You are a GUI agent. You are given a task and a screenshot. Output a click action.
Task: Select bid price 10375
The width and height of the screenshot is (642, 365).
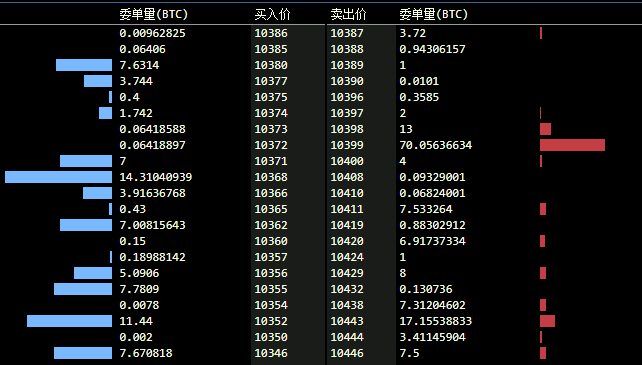click(x=271, y=97)
